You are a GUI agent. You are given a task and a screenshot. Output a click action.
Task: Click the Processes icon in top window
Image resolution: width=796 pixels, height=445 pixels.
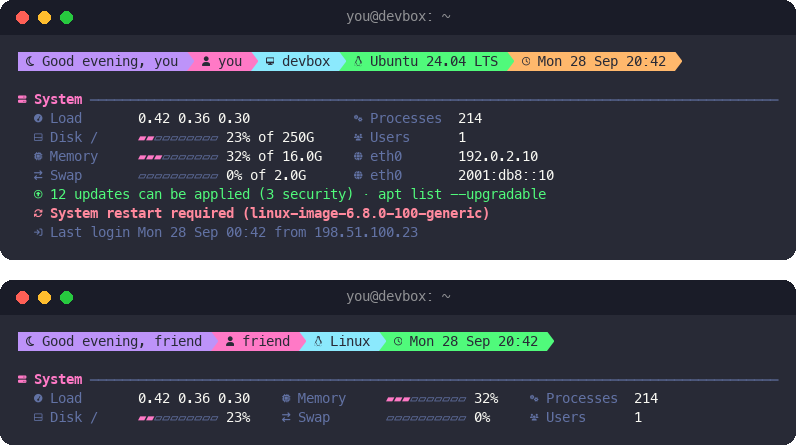[x=358, y=118]
